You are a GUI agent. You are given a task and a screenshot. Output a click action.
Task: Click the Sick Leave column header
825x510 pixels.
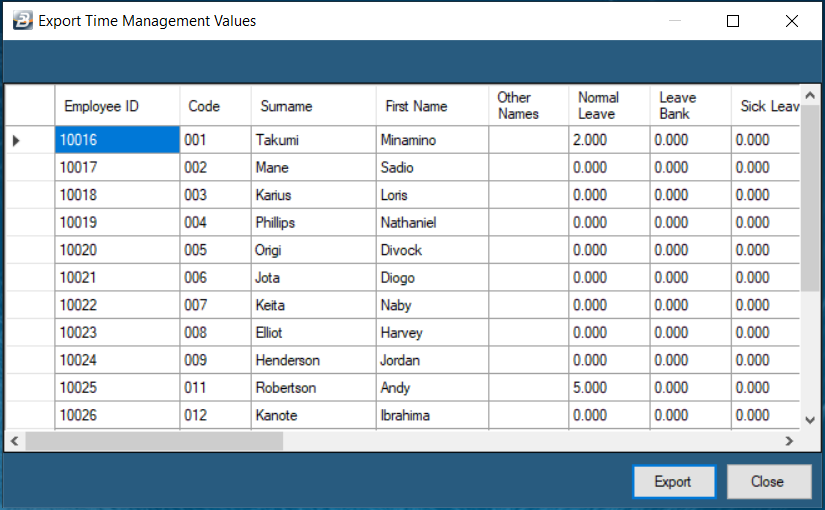click(766, 106)
